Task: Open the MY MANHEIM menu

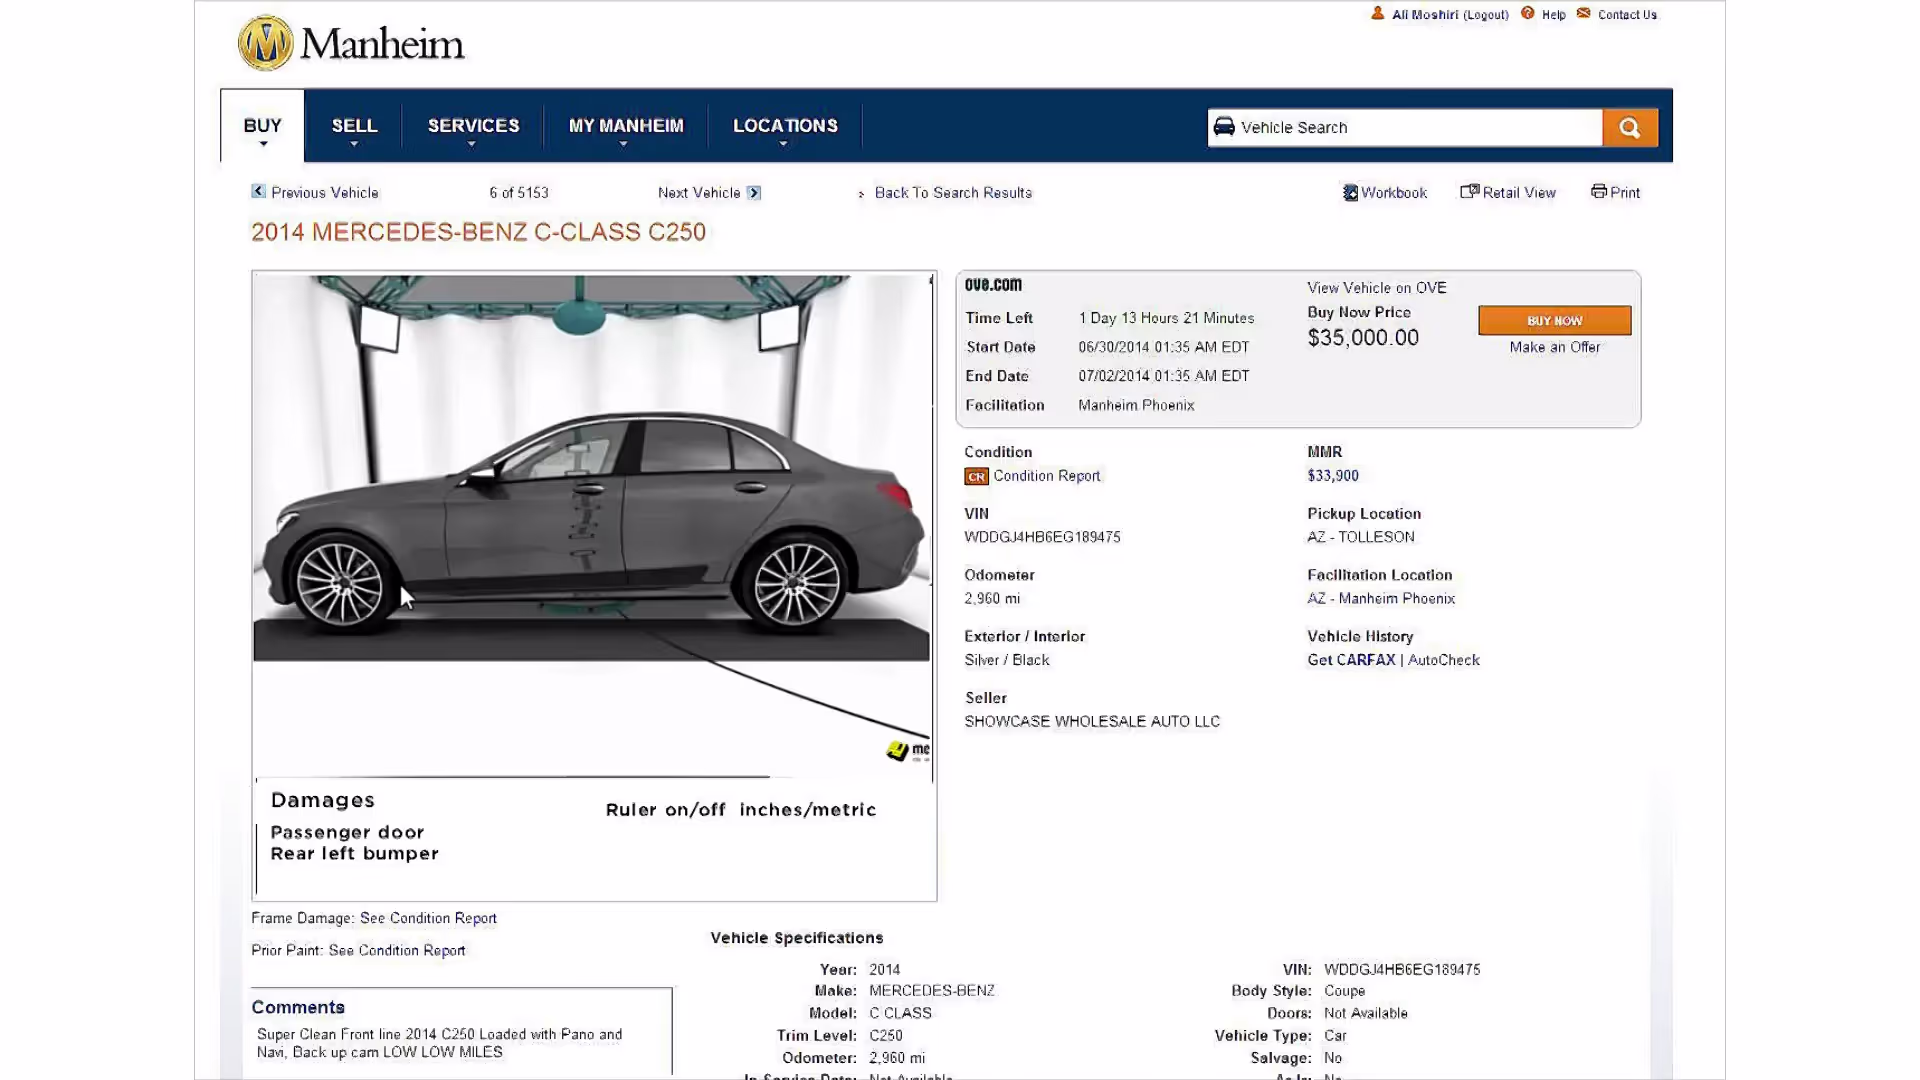Action: pos(626,126)
